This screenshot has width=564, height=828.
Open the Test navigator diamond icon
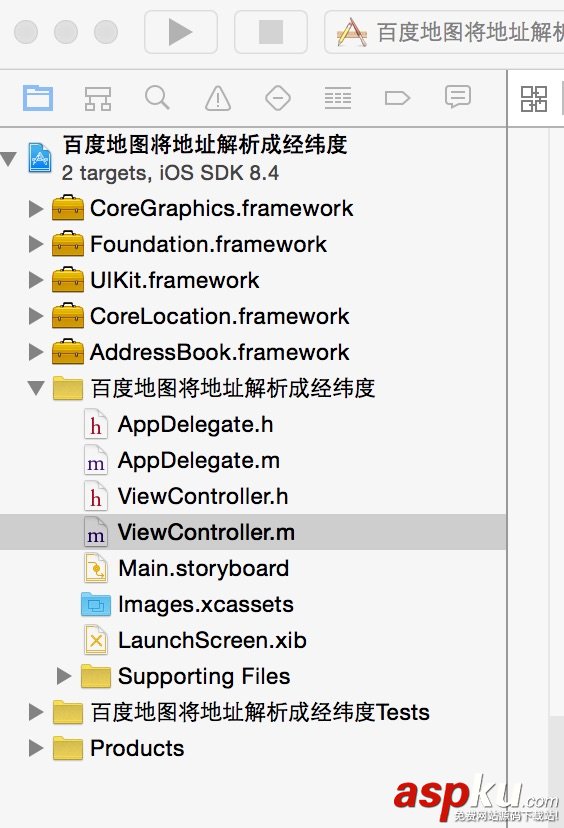(278, 98)
